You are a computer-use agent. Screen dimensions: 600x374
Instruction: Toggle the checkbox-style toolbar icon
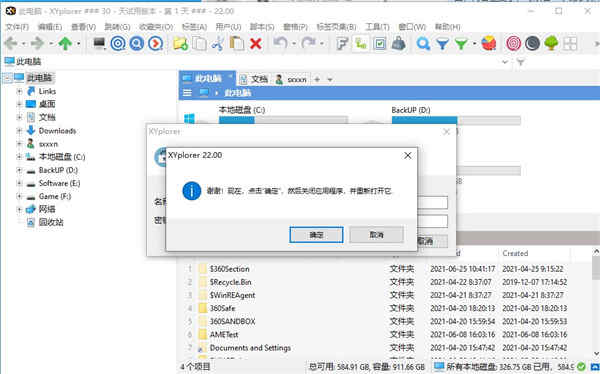tap(380, 44)
